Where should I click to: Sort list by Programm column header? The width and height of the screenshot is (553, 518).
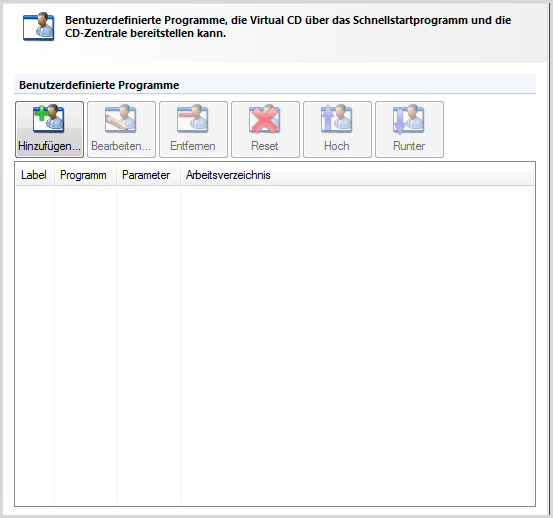coord(85,175)
